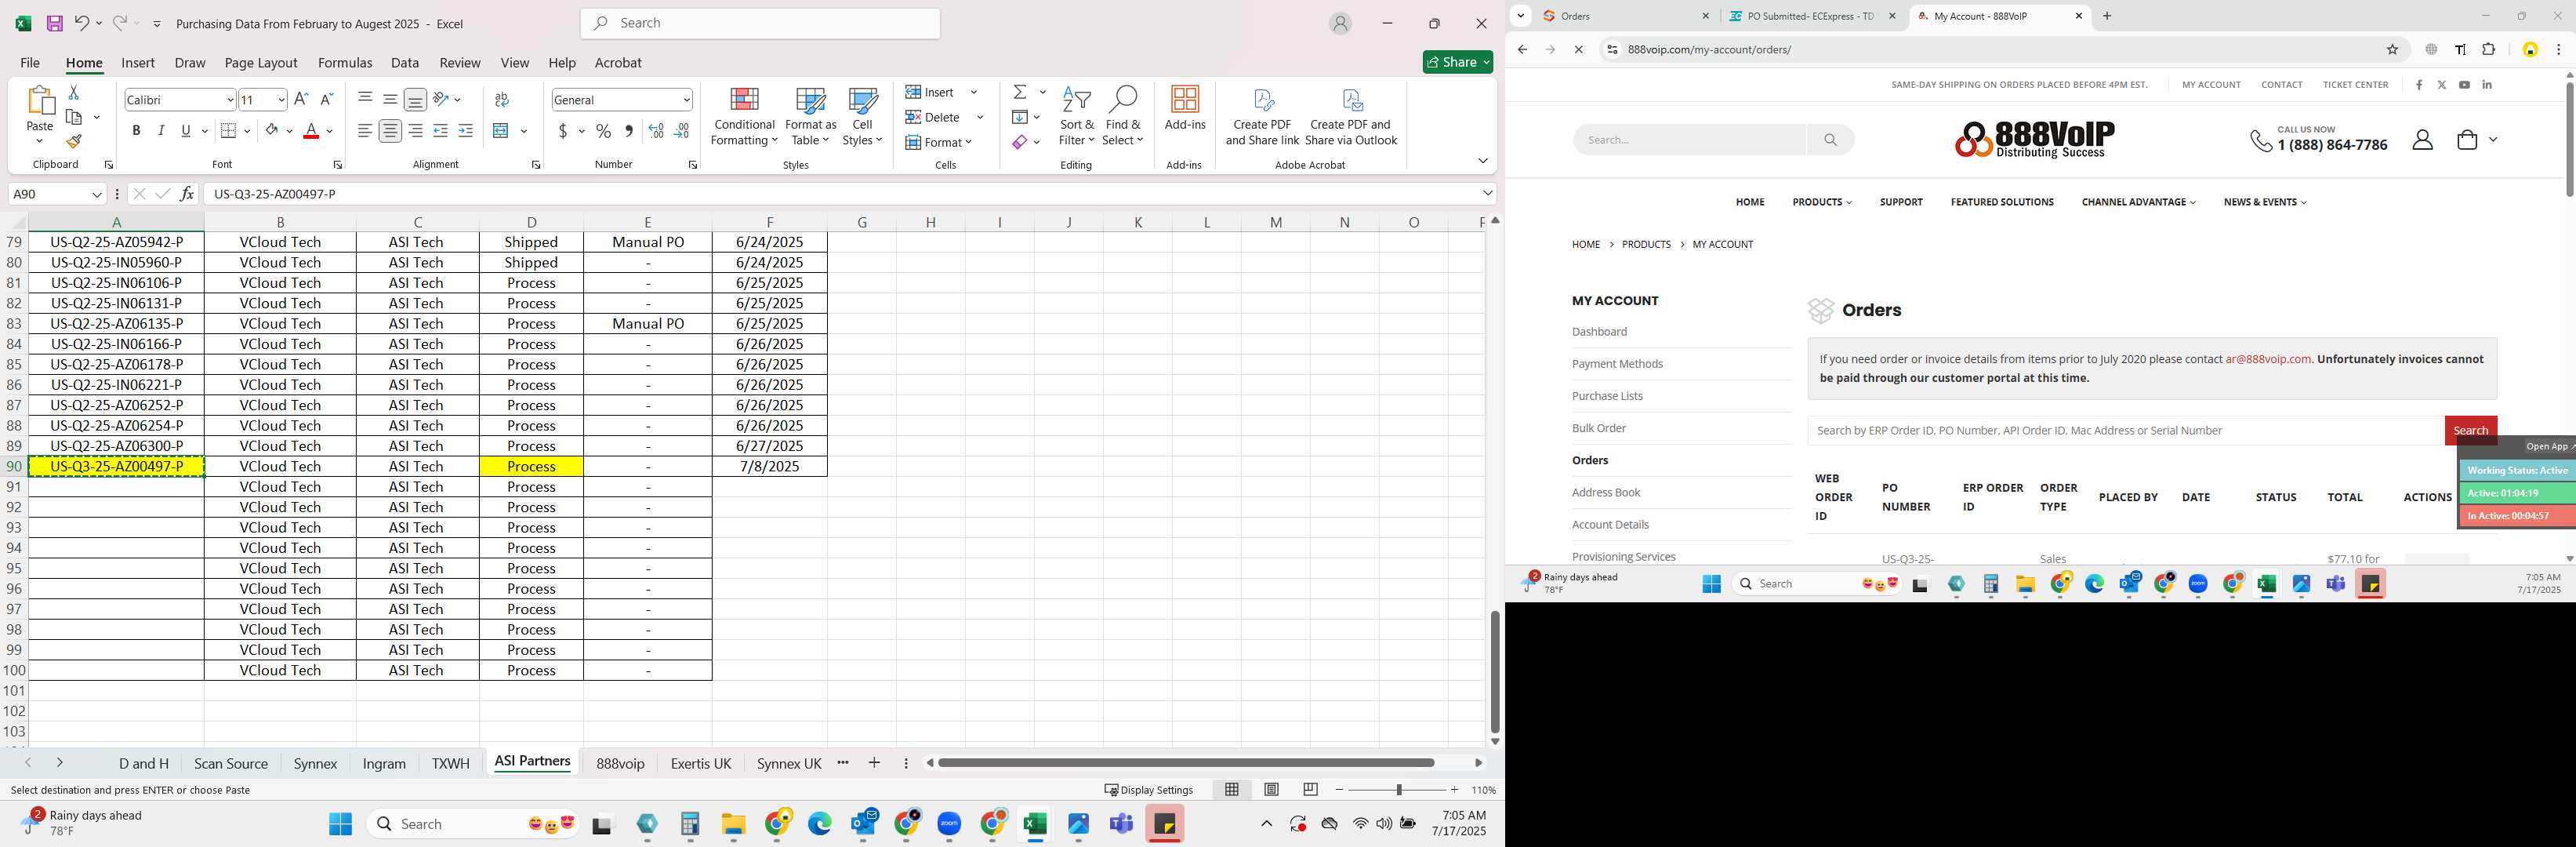Toggle Bottom Align vertical alignment
Viewport: 2576px width, 847px height.
point(415,99)
